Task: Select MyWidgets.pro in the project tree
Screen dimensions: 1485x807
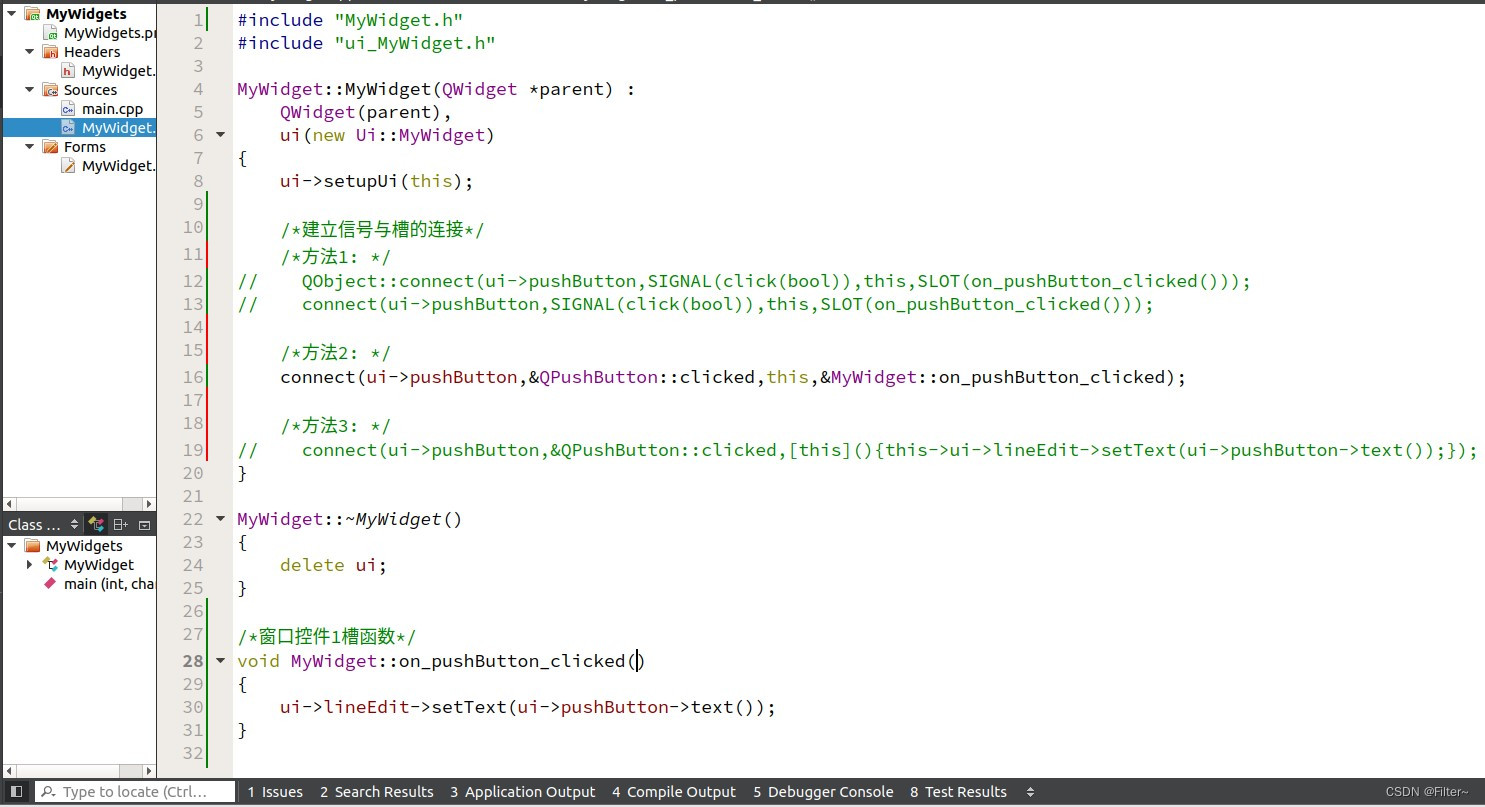Action: tap(110, 33)
